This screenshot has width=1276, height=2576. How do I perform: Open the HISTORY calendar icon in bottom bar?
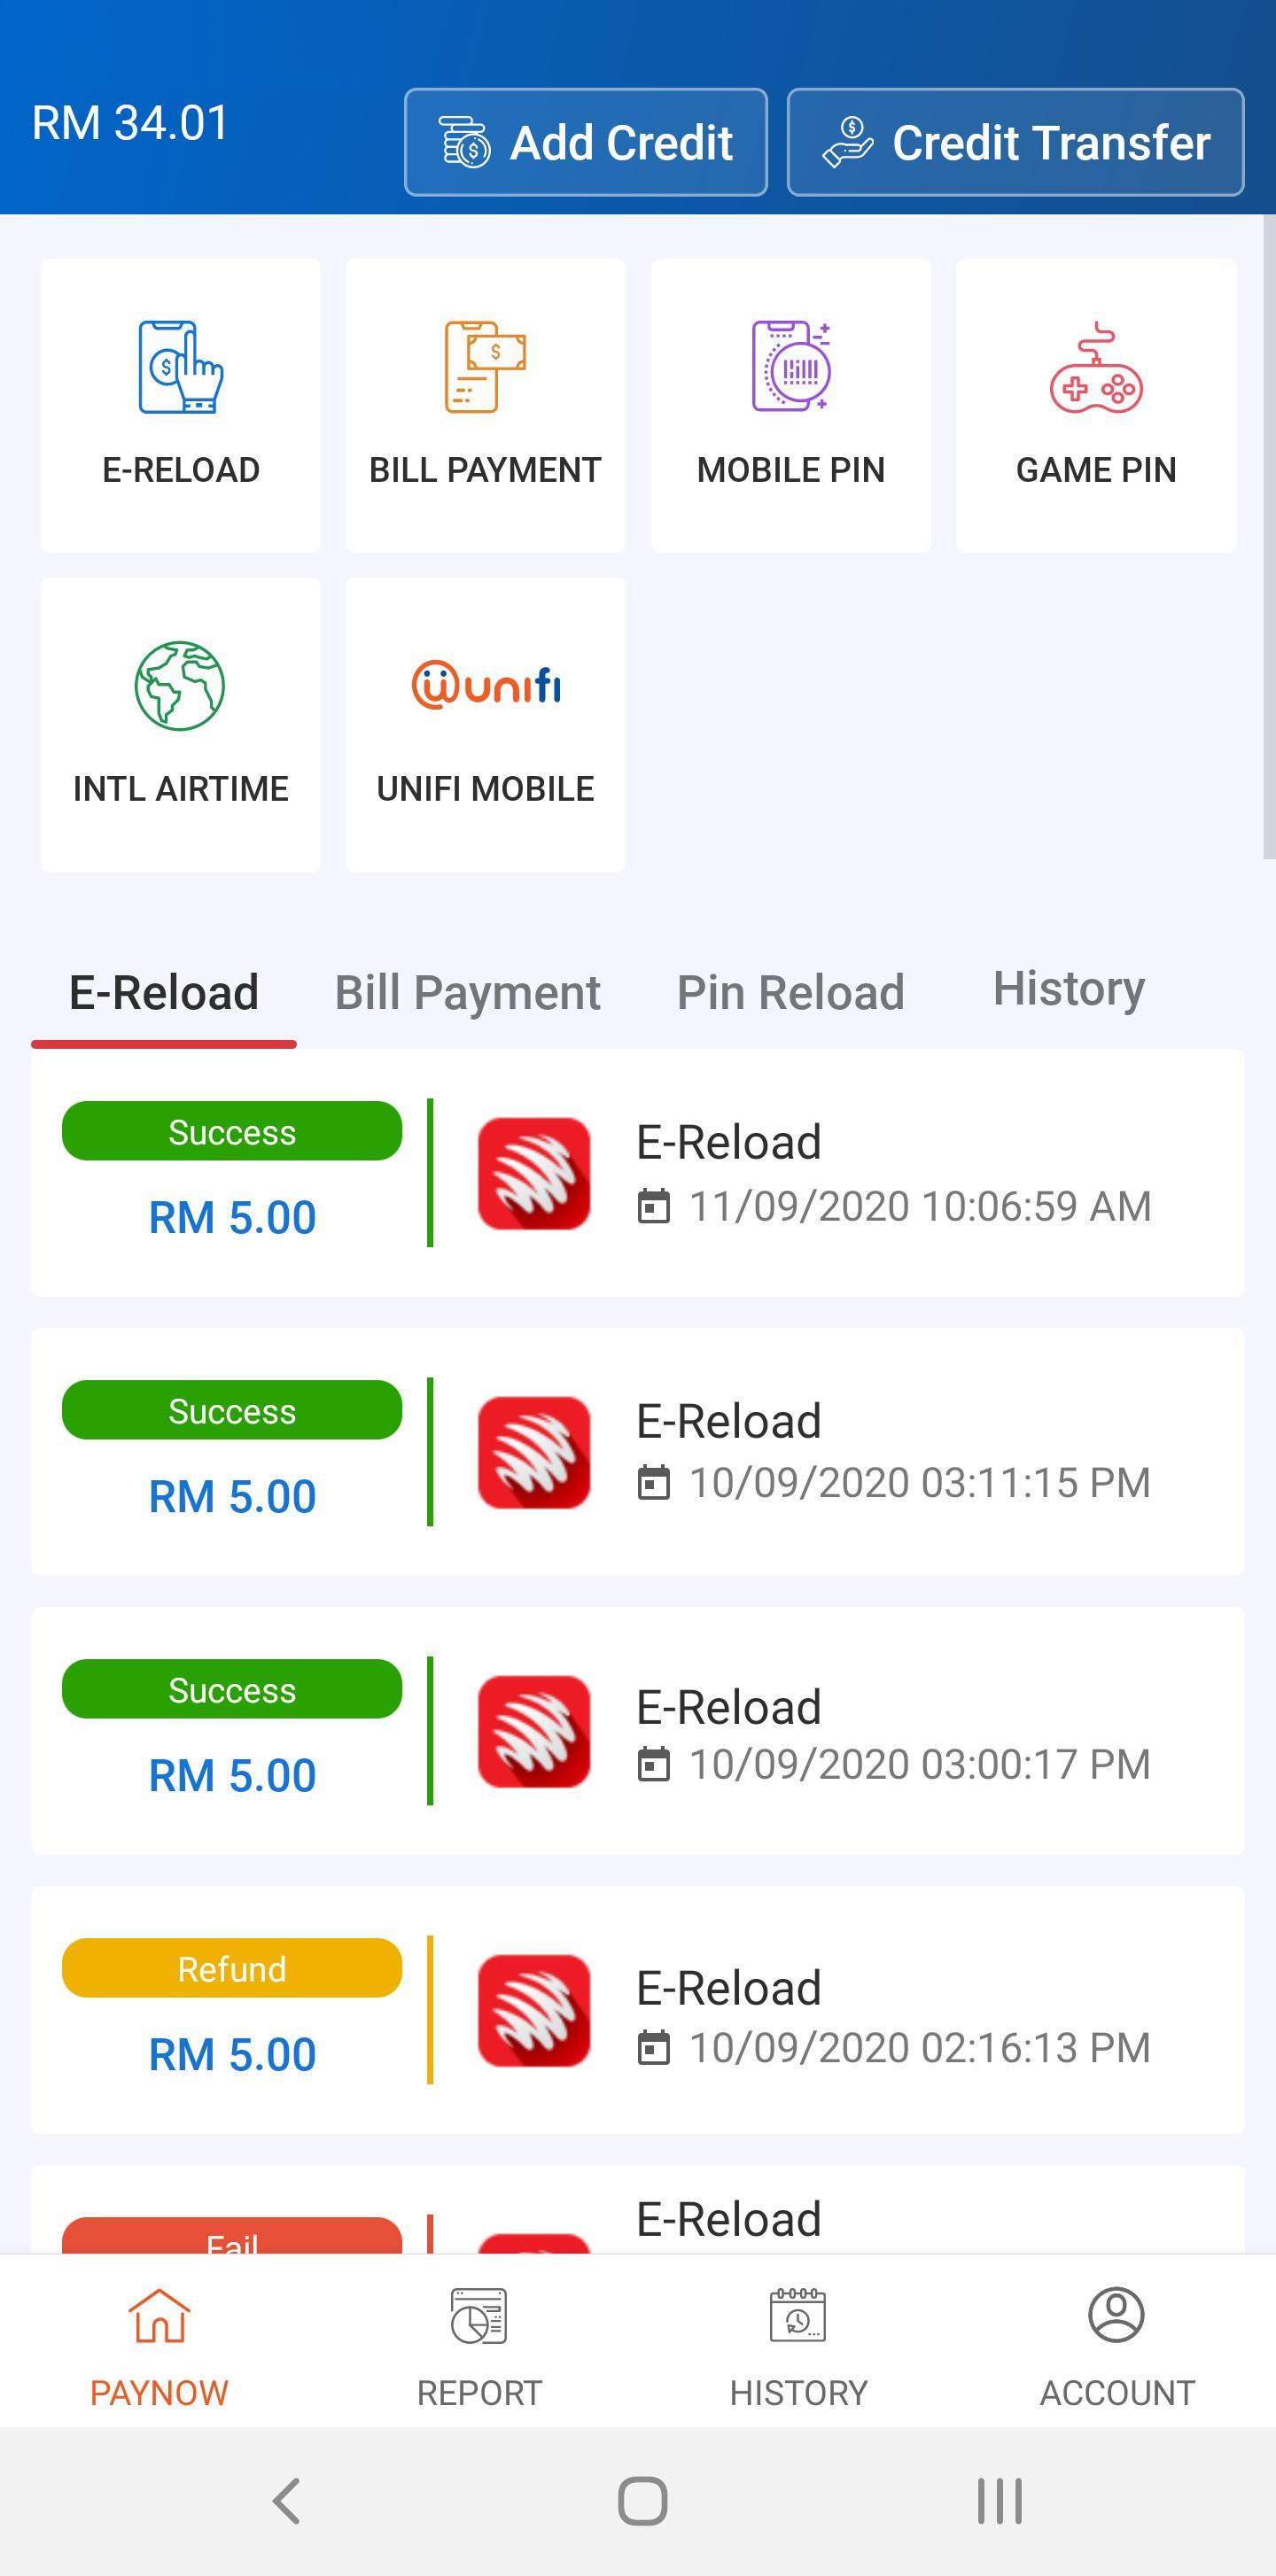pyautogui.click(x=798, y=2316)
